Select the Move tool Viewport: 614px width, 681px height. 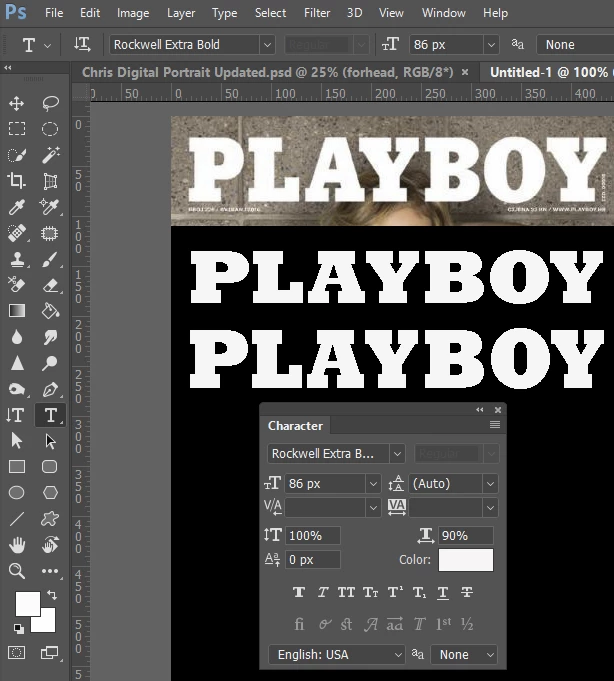[x=17, y=103]
